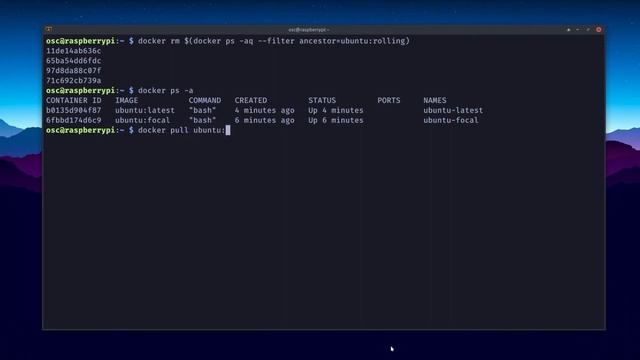Click the PORTS column header
640x360 pixels.
pos(389,100)
